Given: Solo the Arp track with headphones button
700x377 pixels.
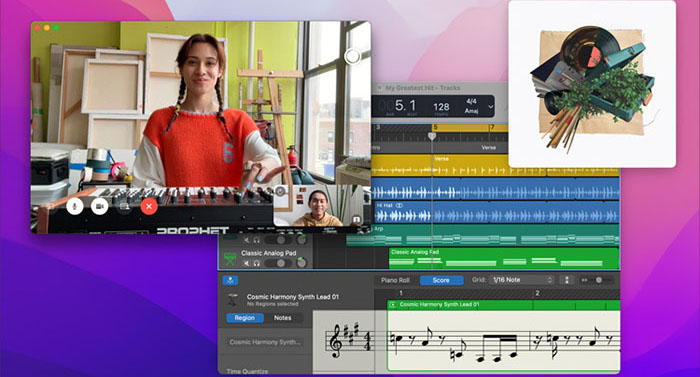Looking at the screenshot, I should (x=257, y=240).
